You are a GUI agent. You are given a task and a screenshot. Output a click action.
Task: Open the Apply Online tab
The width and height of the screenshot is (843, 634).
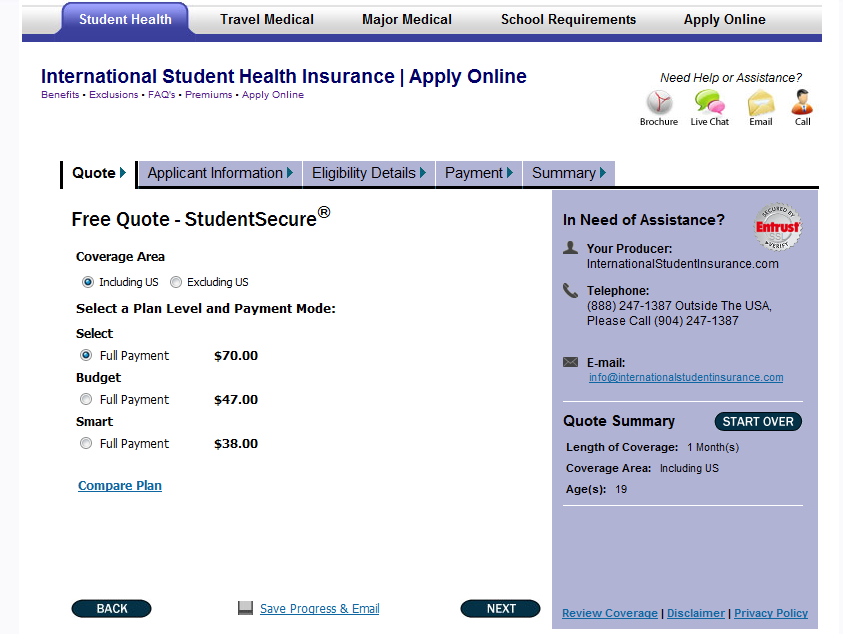tap(725, 20)
